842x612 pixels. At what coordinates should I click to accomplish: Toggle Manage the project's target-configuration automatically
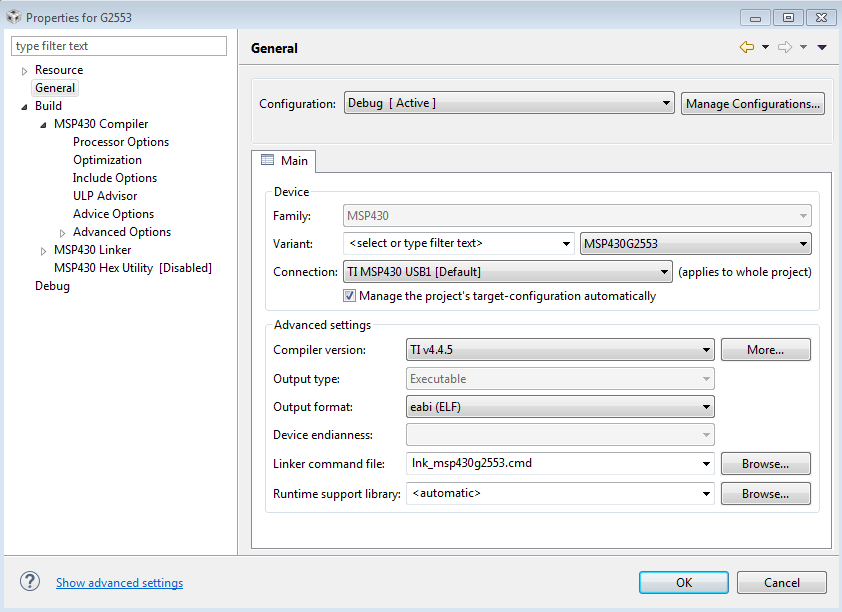tap(350, 296)
